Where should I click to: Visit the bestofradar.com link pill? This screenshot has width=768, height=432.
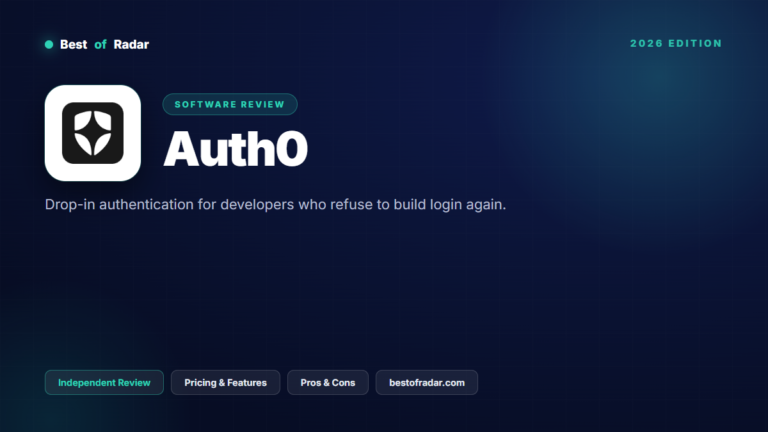(427, 383)
